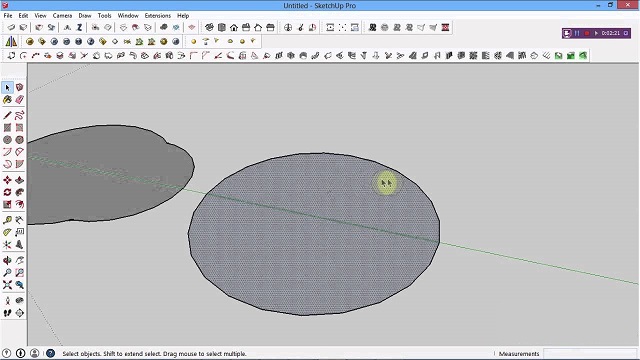640x360 pixels.
Task: Select the Offset tool
Action: click(19, 204)
